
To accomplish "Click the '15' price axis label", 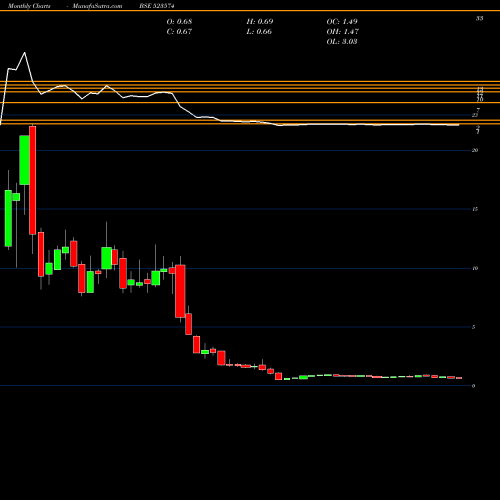I will [475, 209].
